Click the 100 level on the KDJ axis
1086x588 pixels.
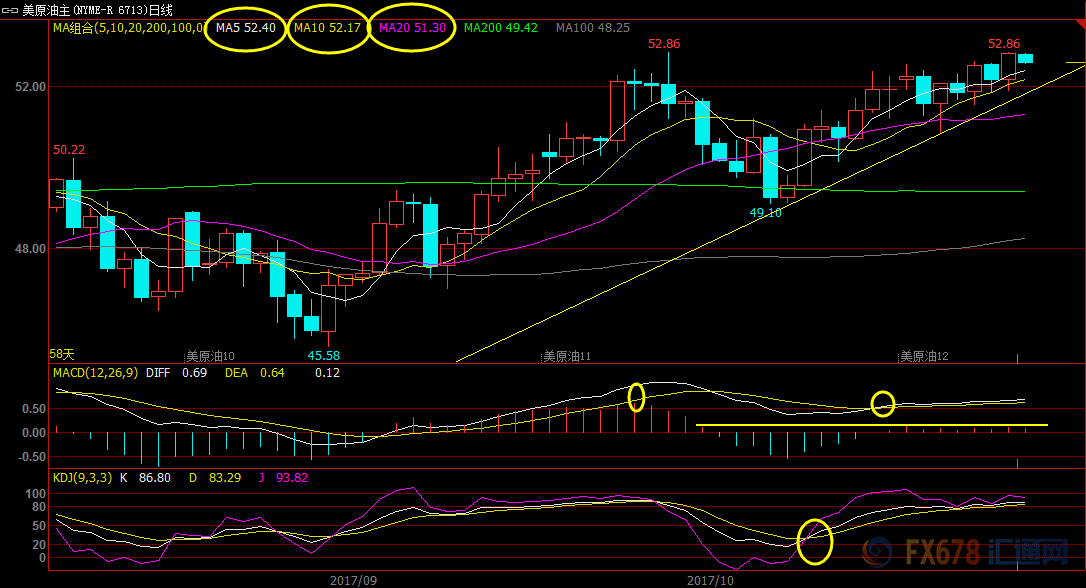(x=36, y=494)
